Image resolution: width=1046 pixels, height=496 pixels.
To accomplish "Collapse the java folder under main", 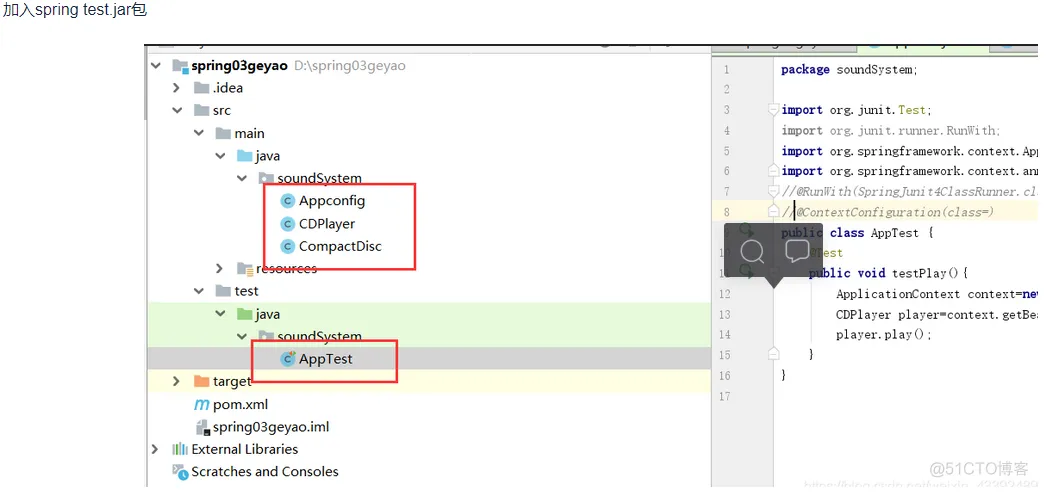I will [x=220, y=156].
